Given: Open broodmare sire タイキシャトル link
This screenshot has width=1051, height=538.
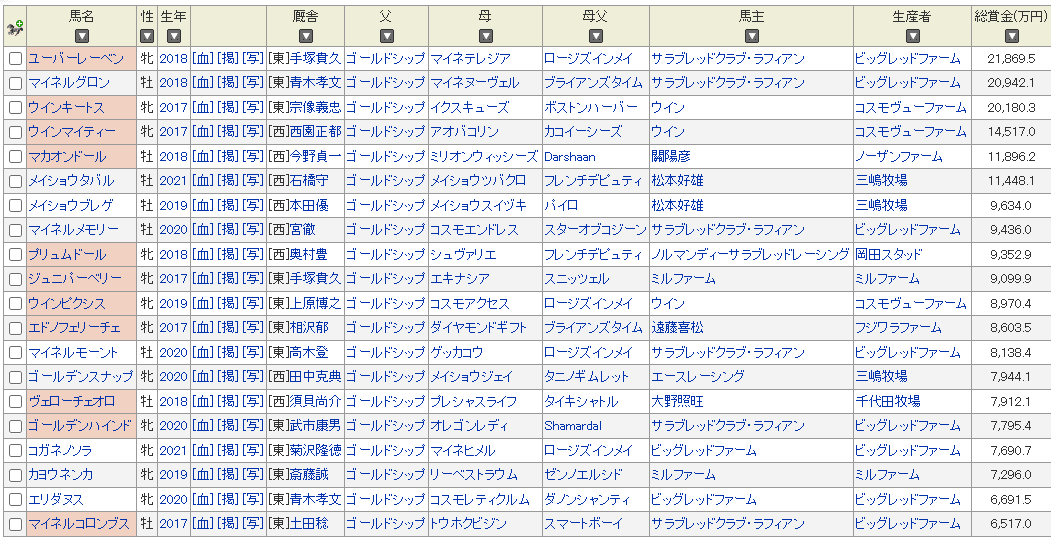Looking at the screenshot, I should click(581, 401).
